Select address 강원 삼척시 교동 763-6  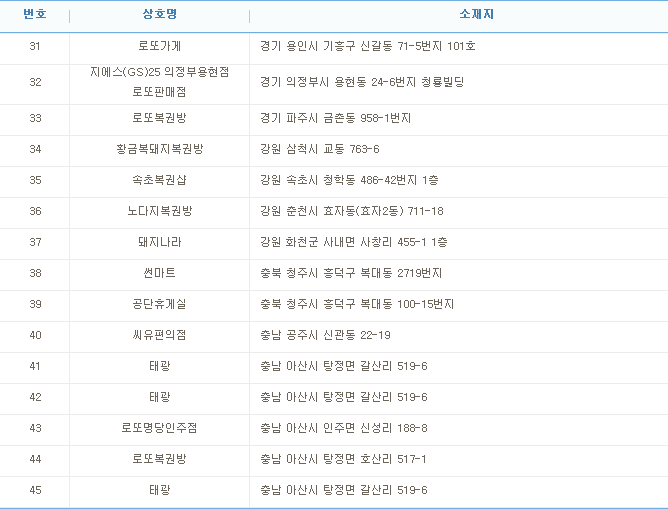pyautogui.click(x=320, y=149)
